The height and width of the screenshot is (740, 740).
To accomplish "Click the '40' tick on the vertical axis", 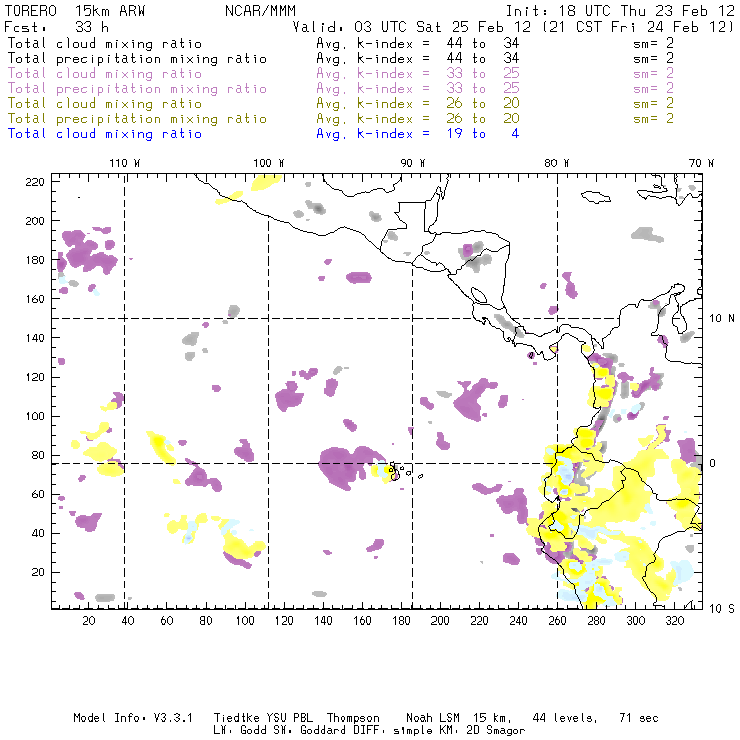I will pyautogui.click(x=38, y=533).
